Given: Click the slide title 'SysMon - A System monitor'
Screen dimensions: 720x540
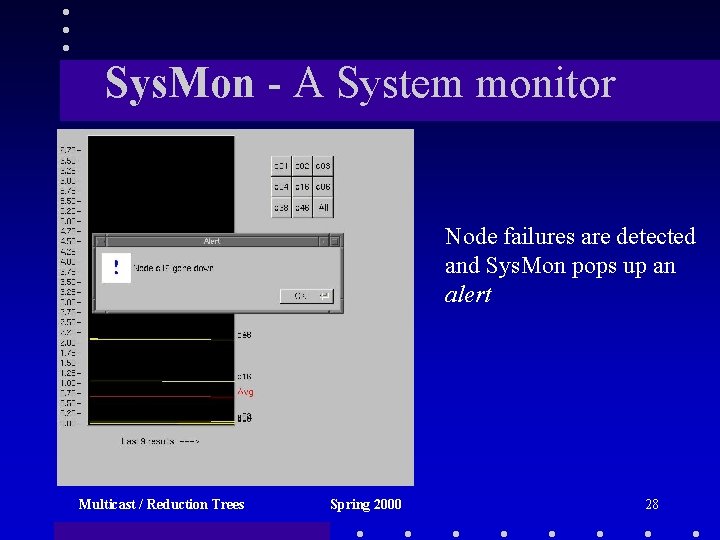Looking at the screenshot, I should 360,84.
